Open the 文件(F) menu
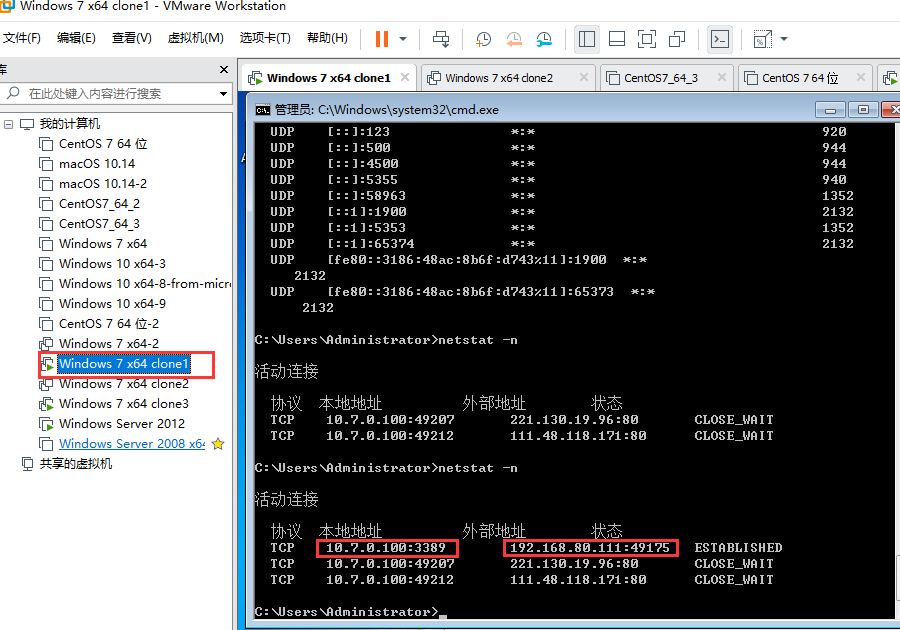The height and width of the screenshot is (630, 900). (x=22, y=38)
